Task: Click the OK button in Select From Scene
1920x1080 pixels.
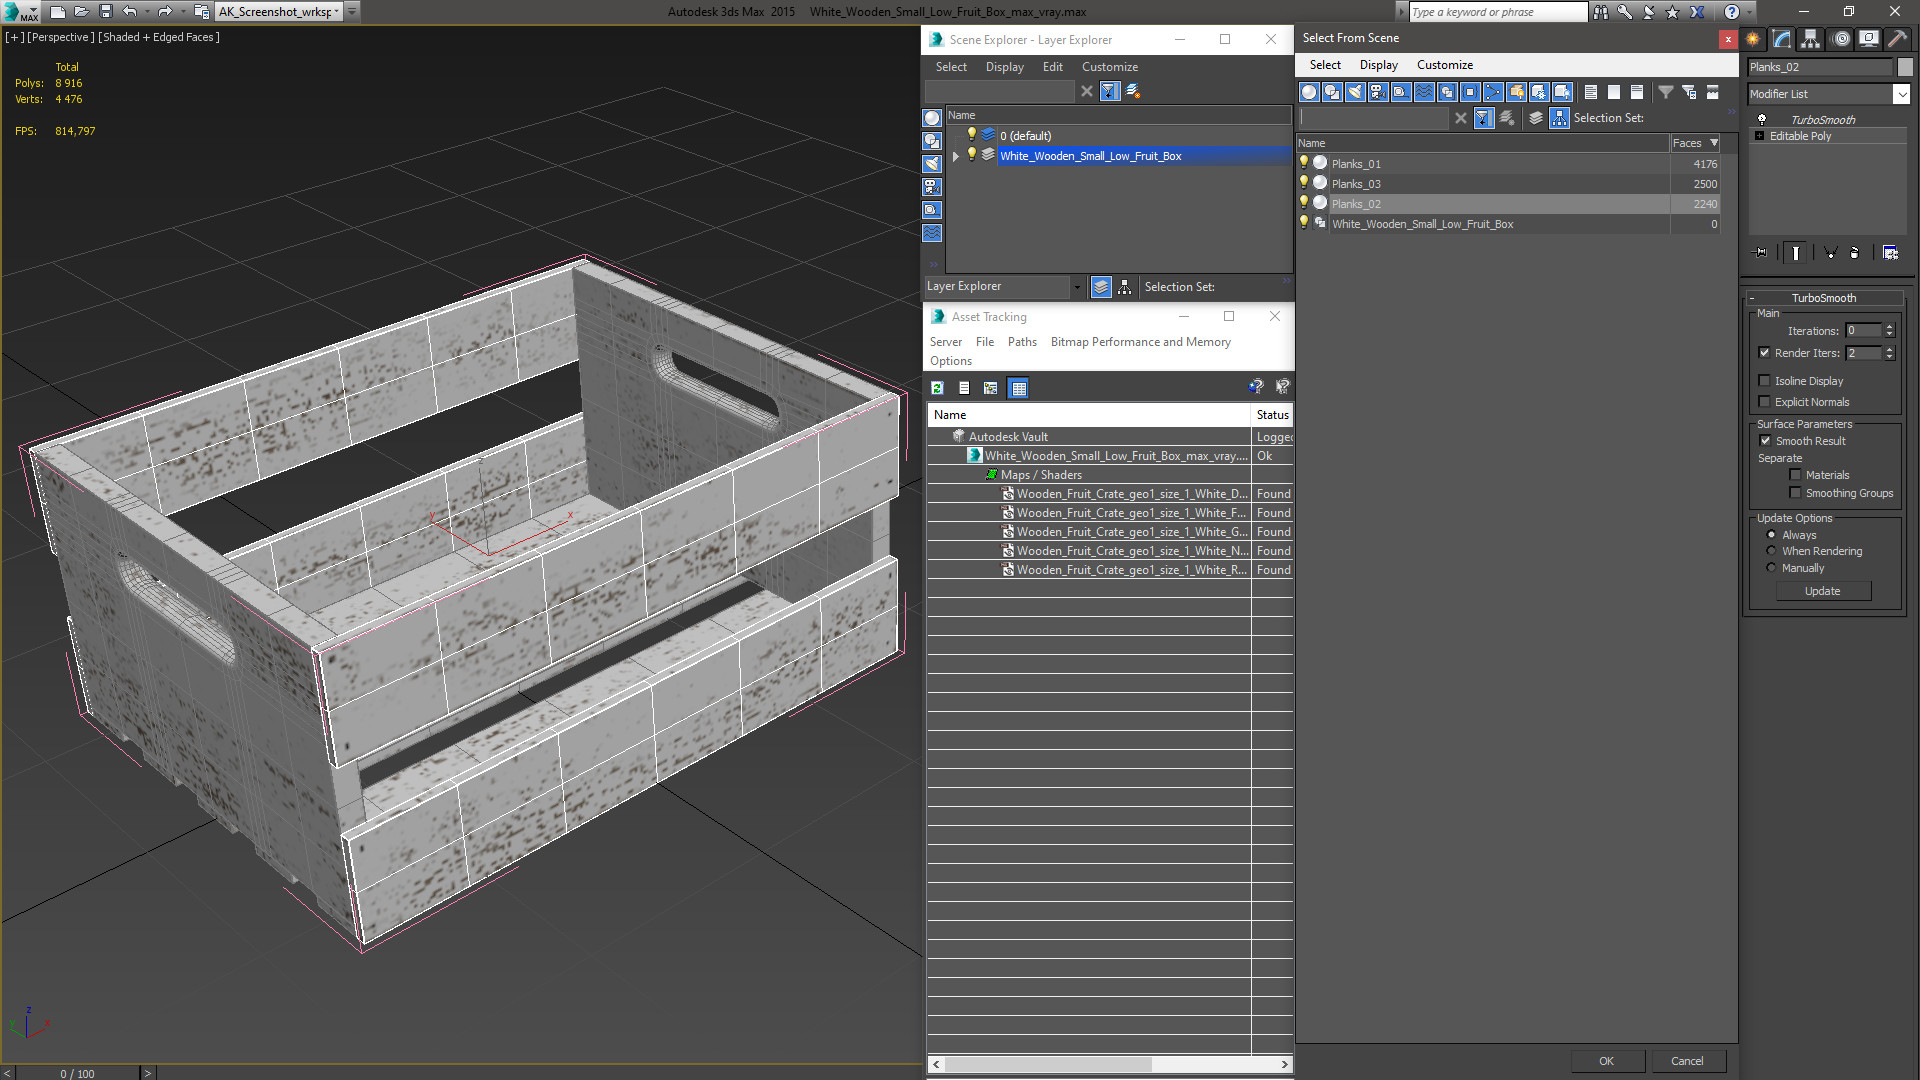Action: click(1606, 1061)
